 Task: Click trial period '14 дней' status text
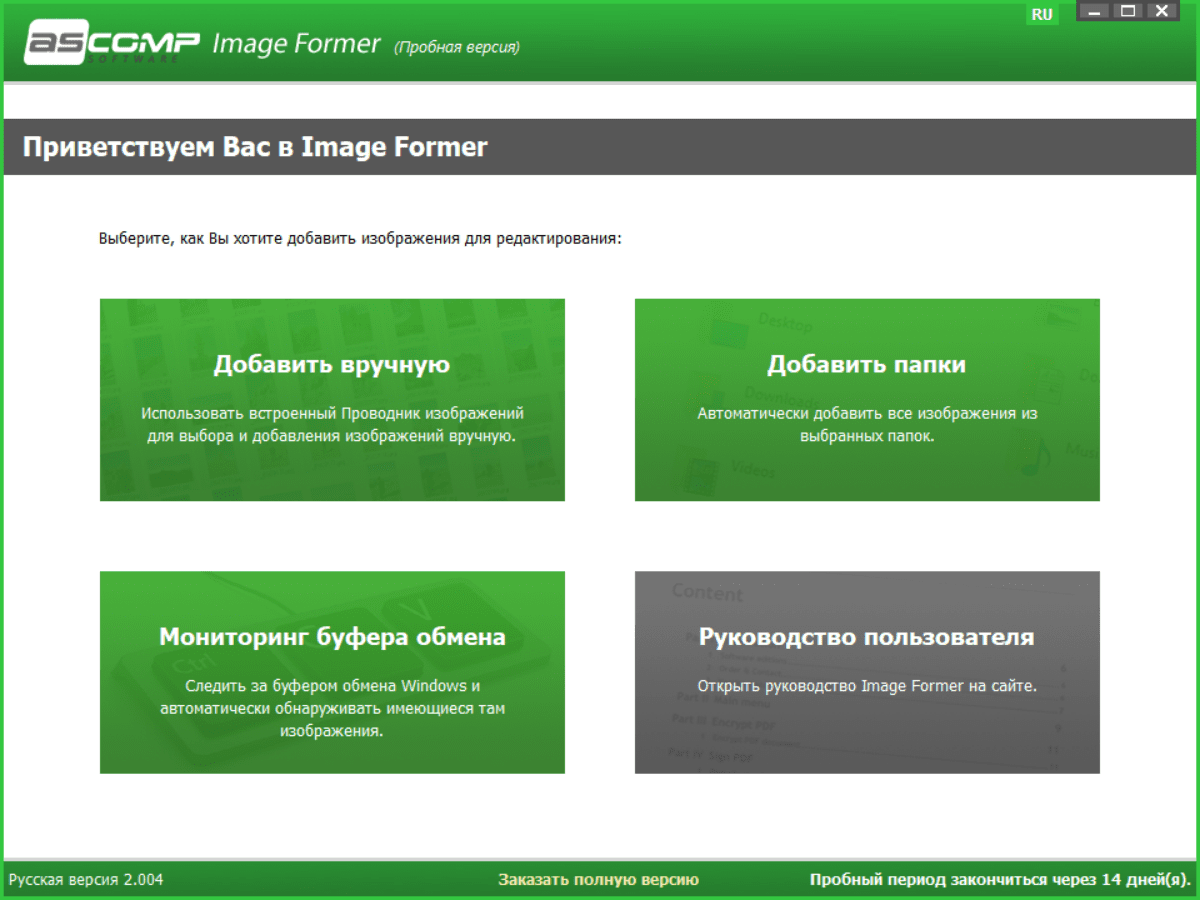click(1000, 880)
